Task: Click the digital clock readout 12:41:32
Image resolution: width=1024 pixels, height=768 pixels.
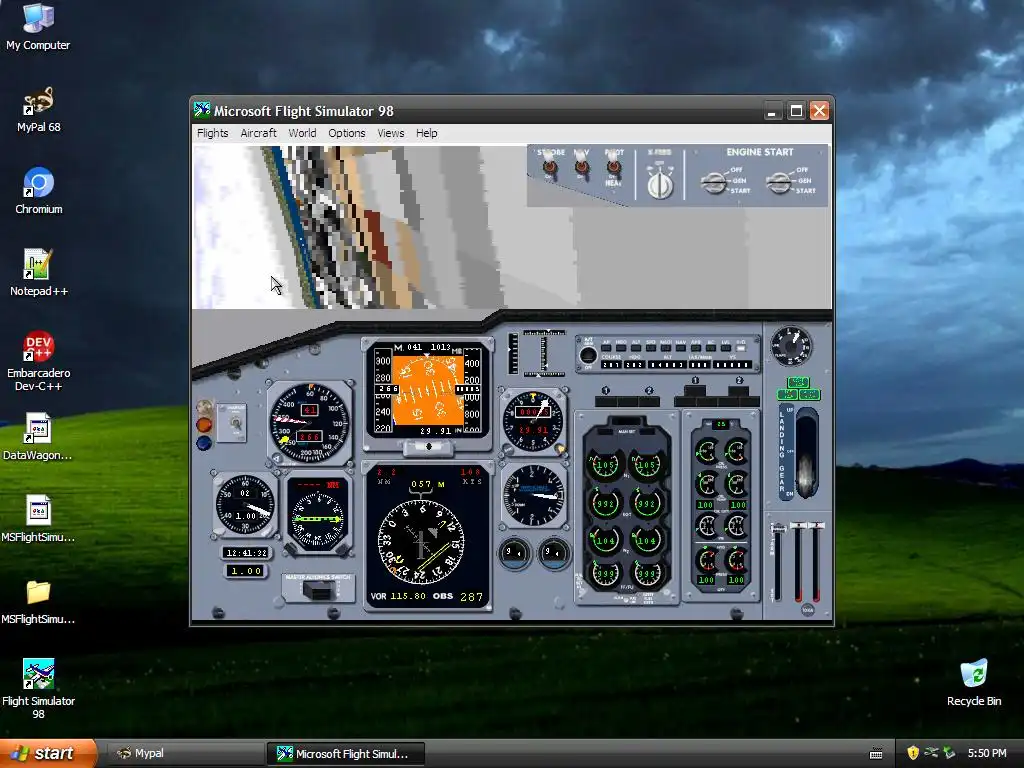Action: (x=246, y=552)
